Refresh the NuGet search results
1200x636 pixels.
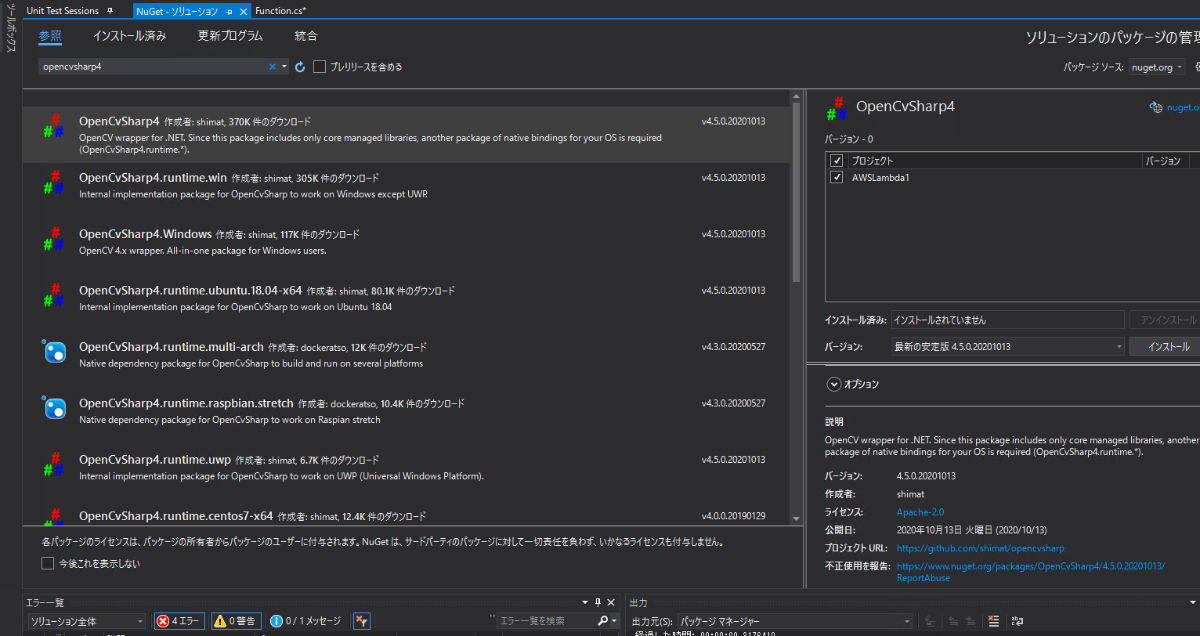300,66
